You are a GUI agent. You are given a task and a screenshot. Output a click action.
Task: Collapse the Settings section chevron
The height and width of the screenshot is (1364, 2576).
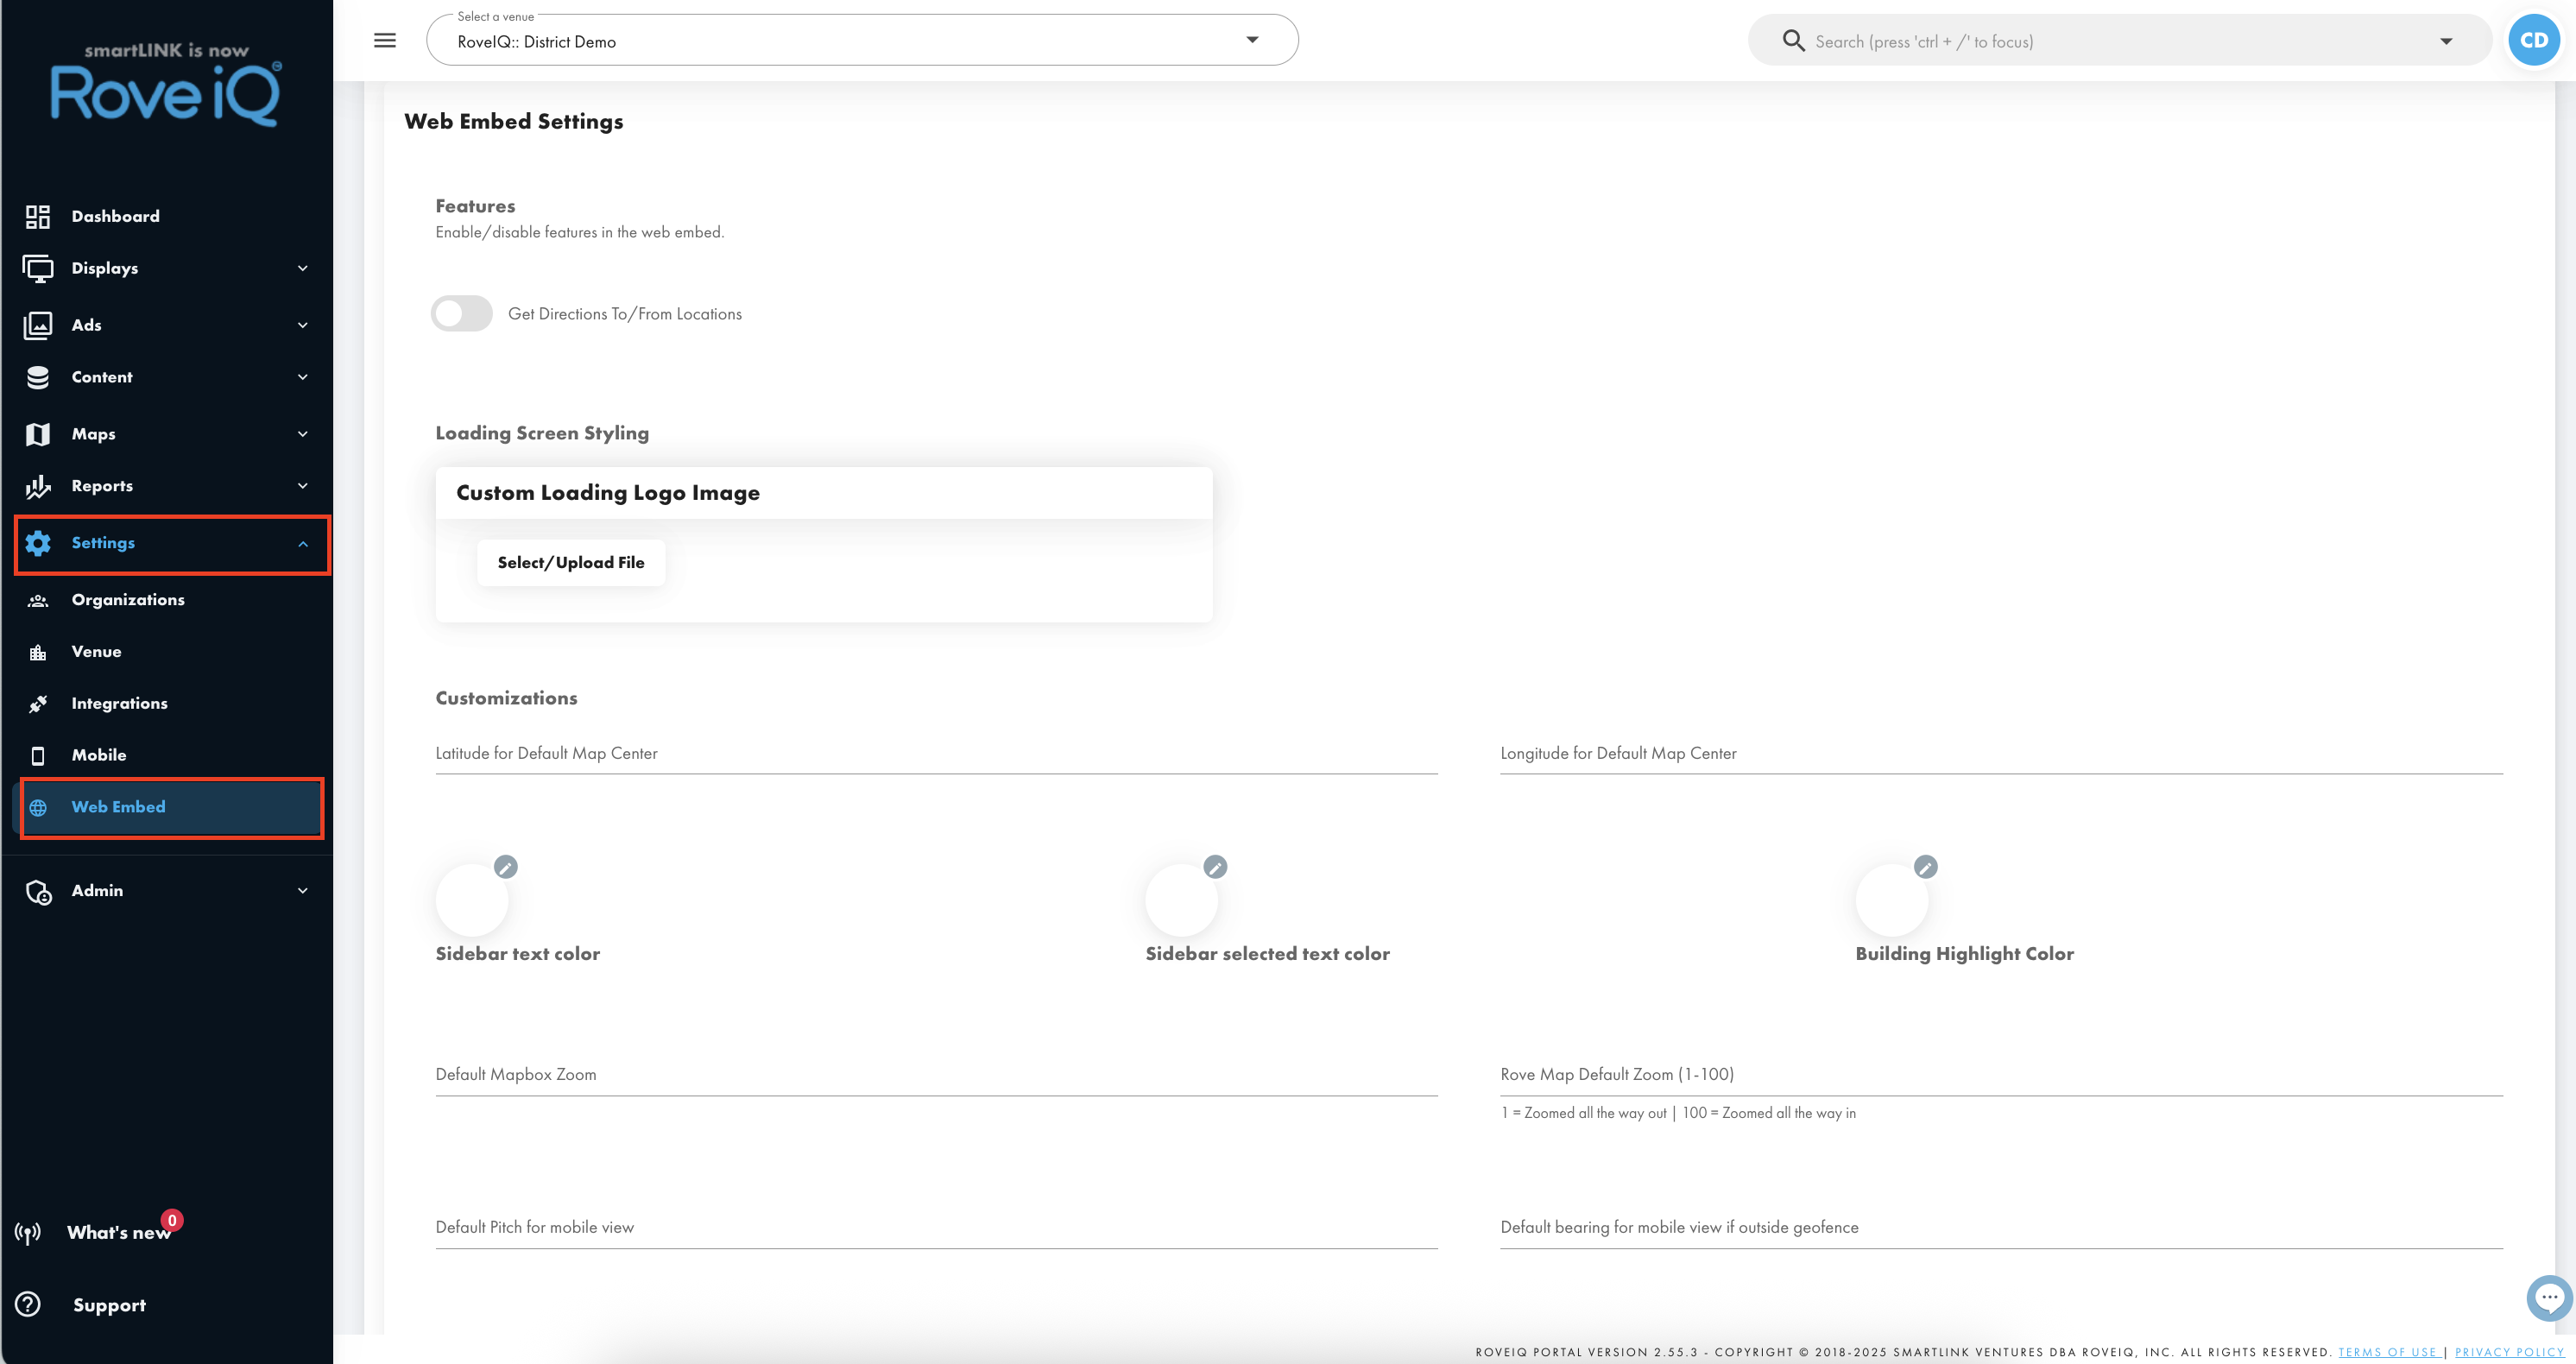click(303, 544)
